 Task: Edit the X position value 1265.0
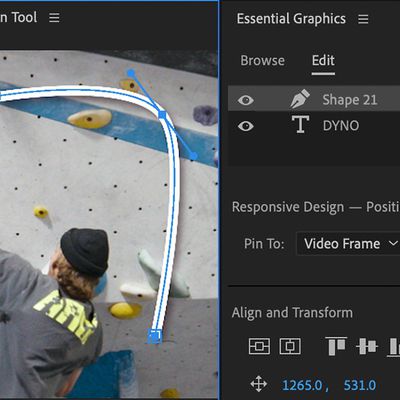(x=302, y=385)
